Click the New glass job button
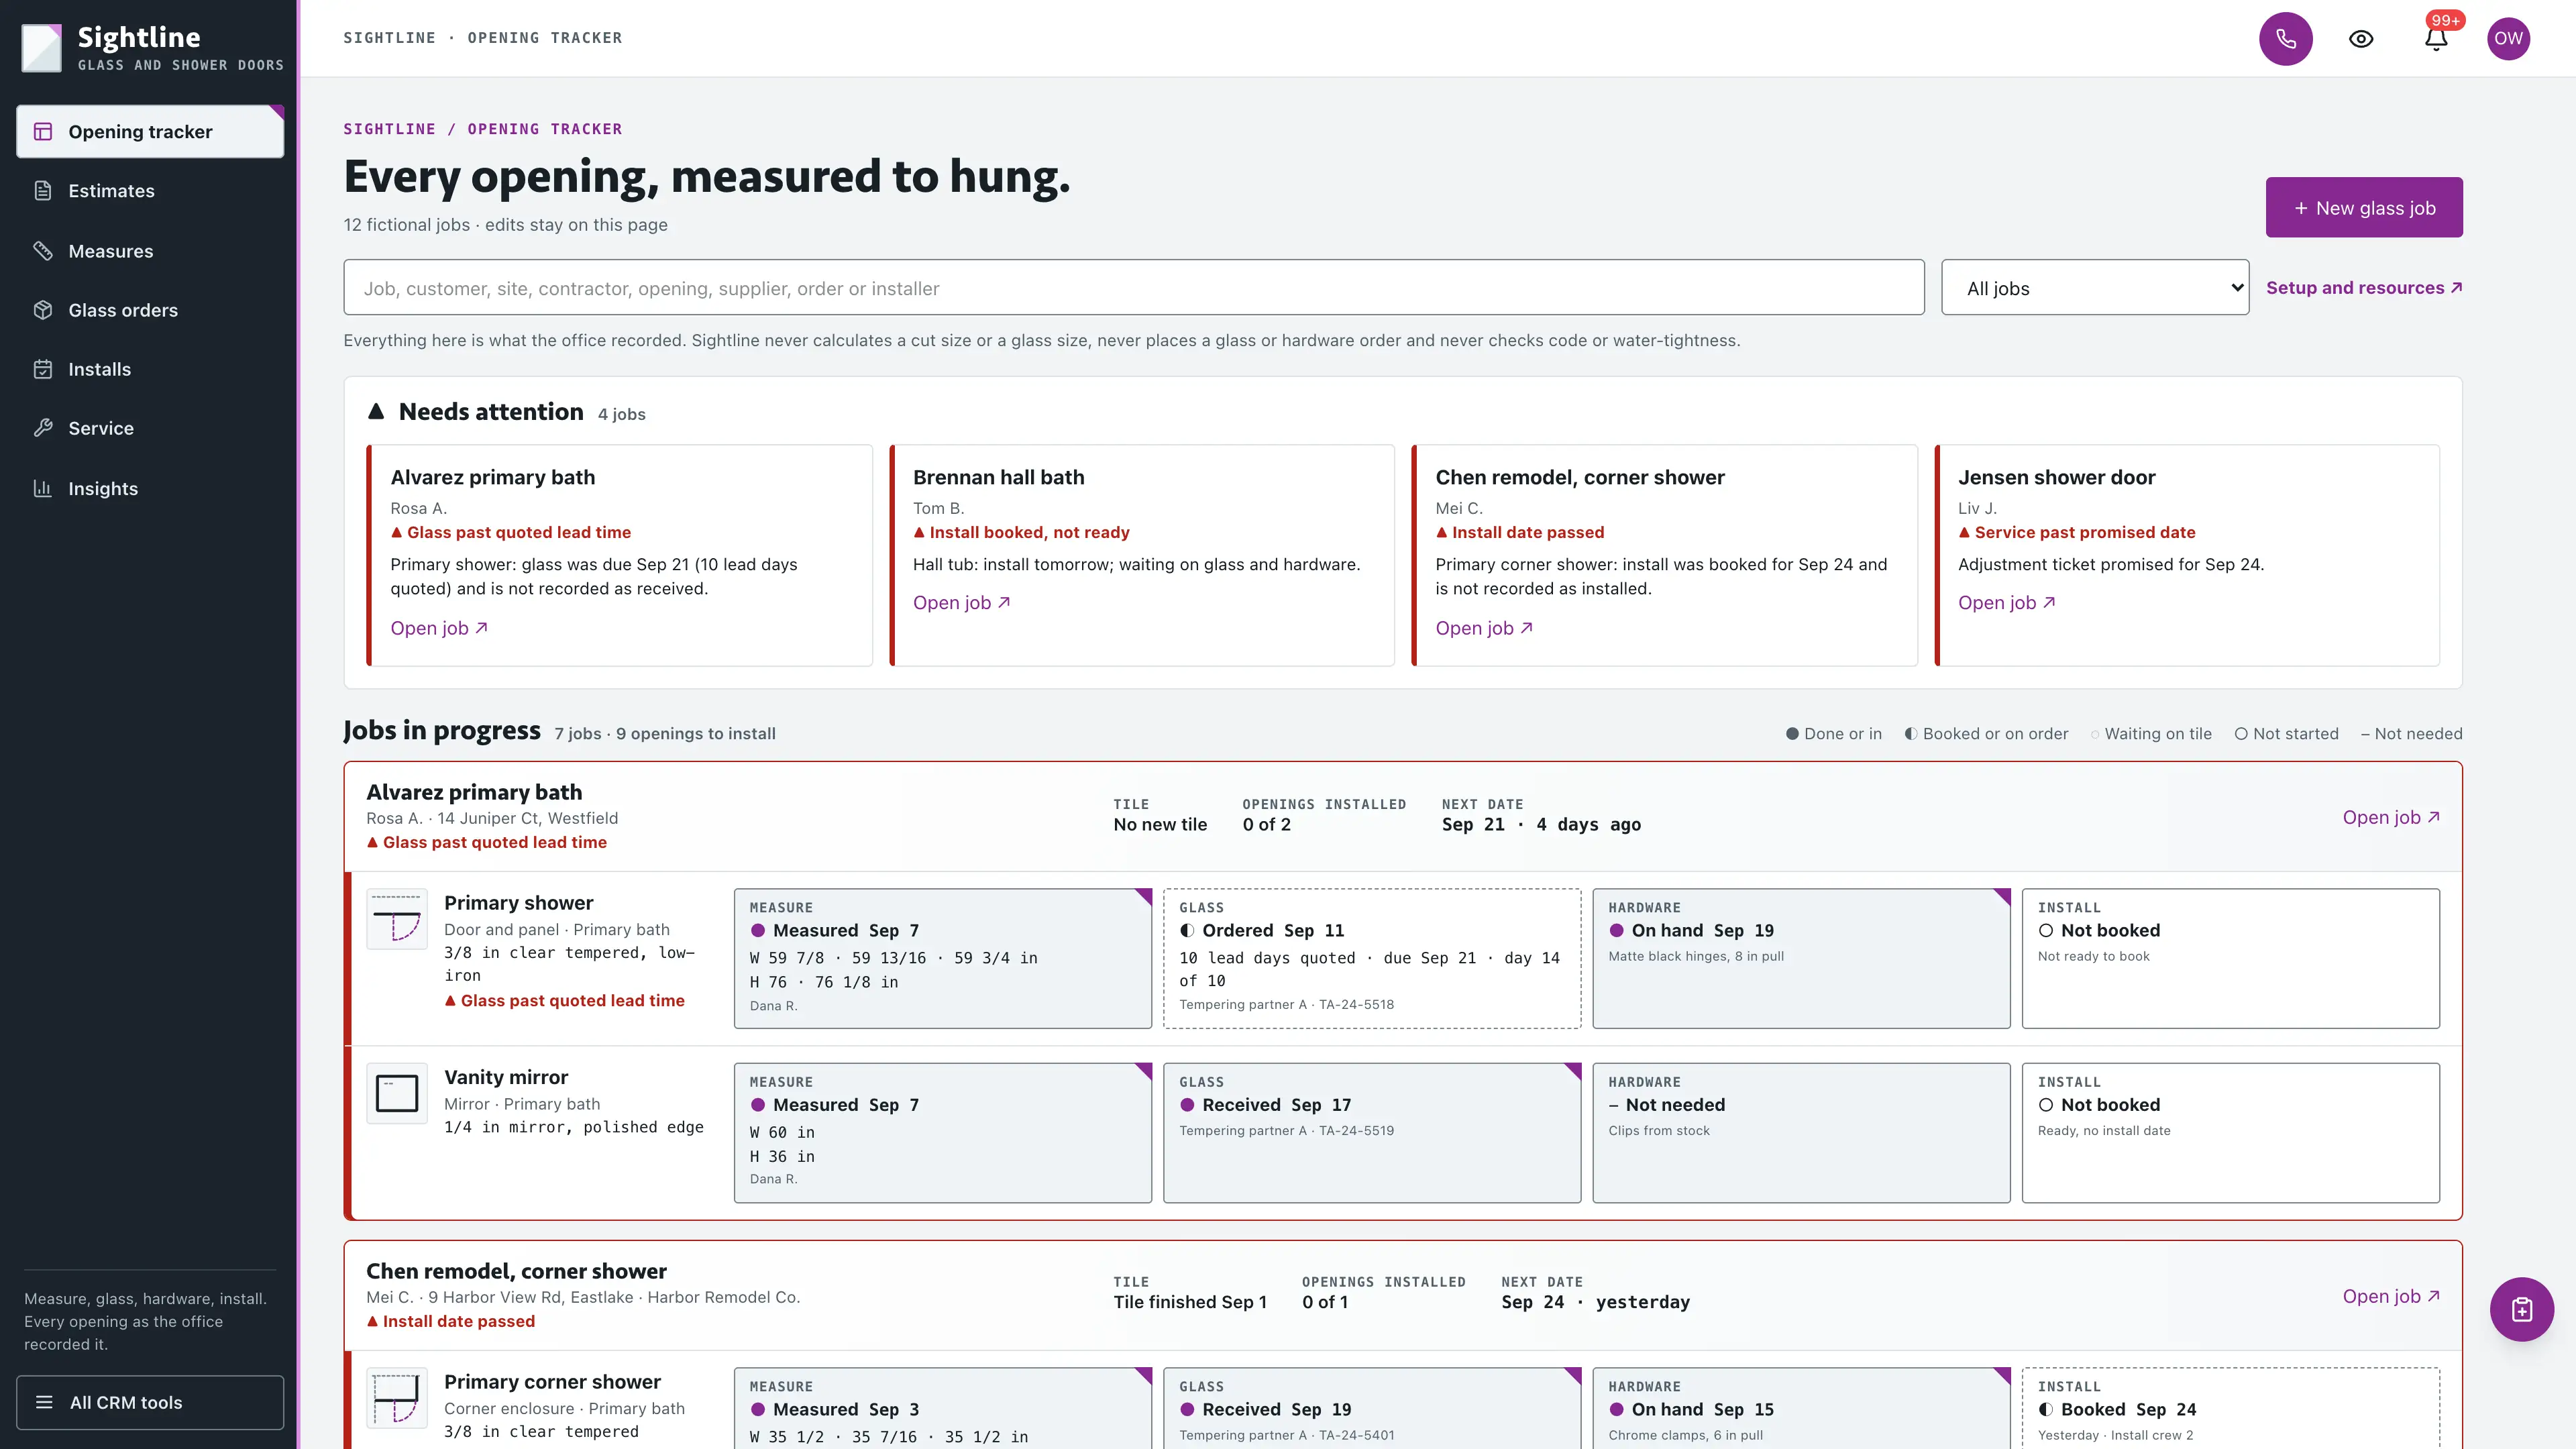Viewport: 2576px width, 1449px height. point(2364,208)
